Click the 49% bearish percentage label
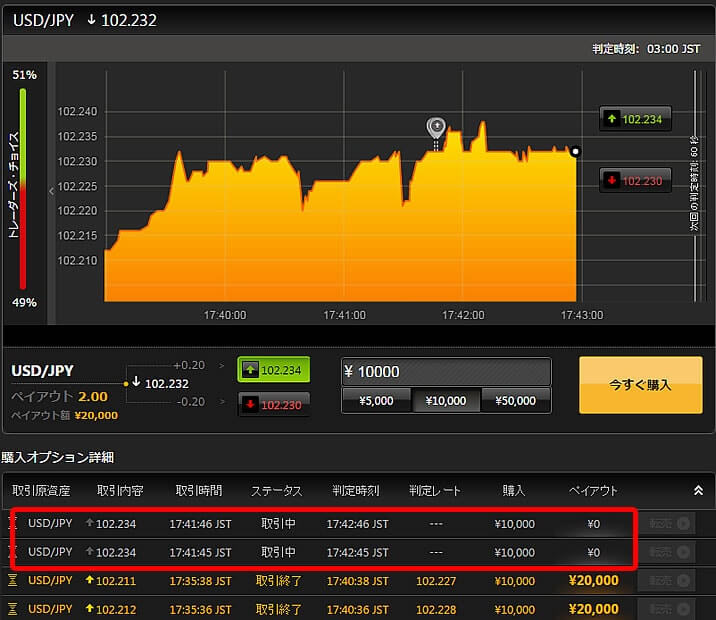 [24, 302]
